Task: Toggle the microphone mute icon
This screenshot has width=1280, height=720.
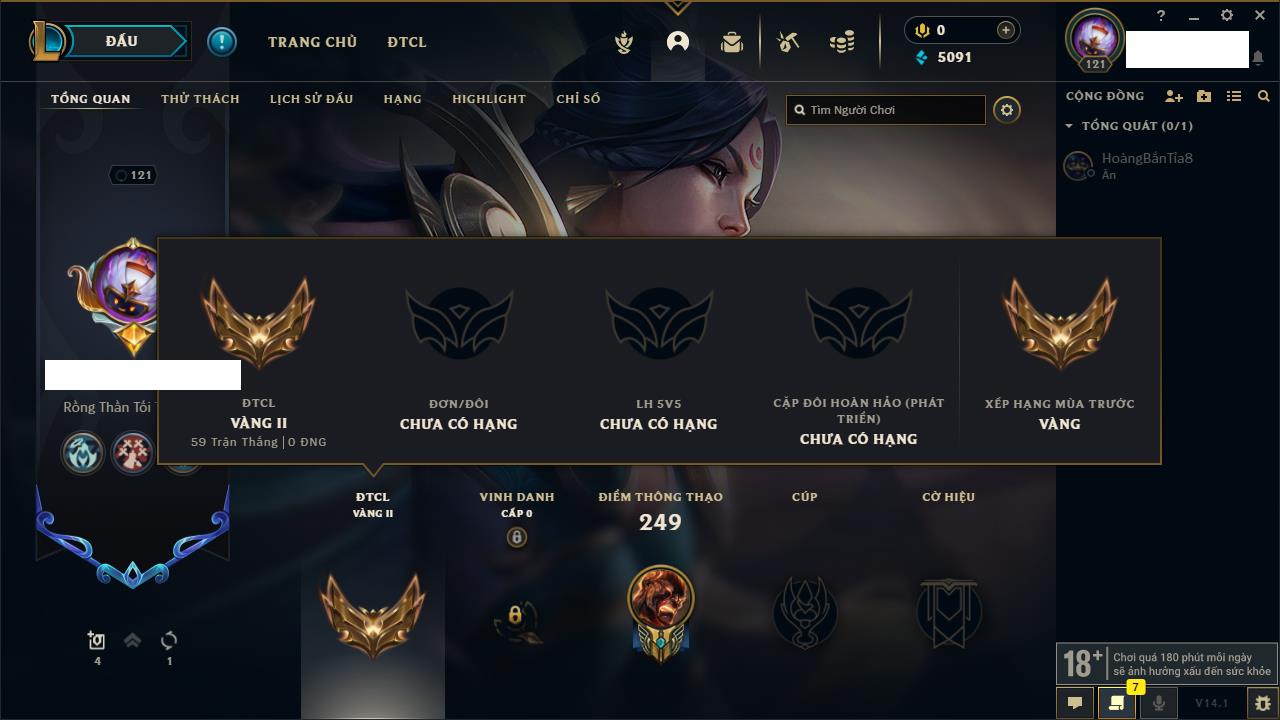Action: [1158, 703]
